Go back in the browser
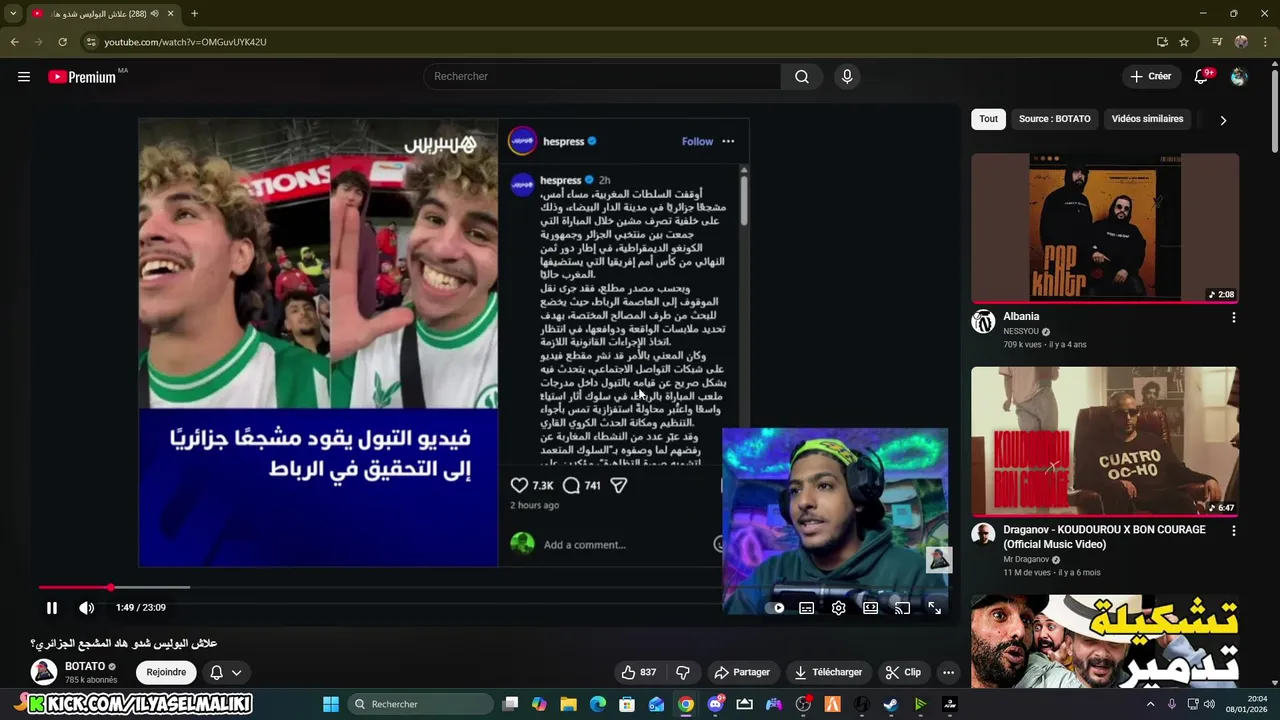The width and height of the screenshot is (1280, 720). 14,42
